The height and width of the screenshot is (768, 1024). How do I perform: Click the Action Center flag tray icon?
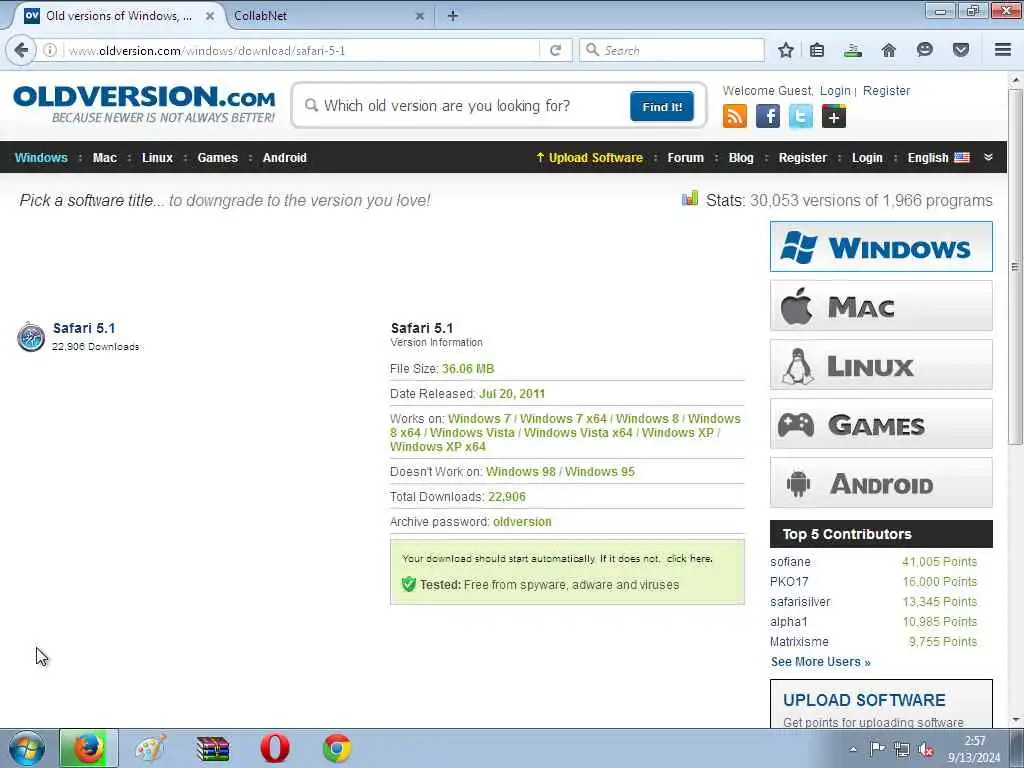coord(877,749)
